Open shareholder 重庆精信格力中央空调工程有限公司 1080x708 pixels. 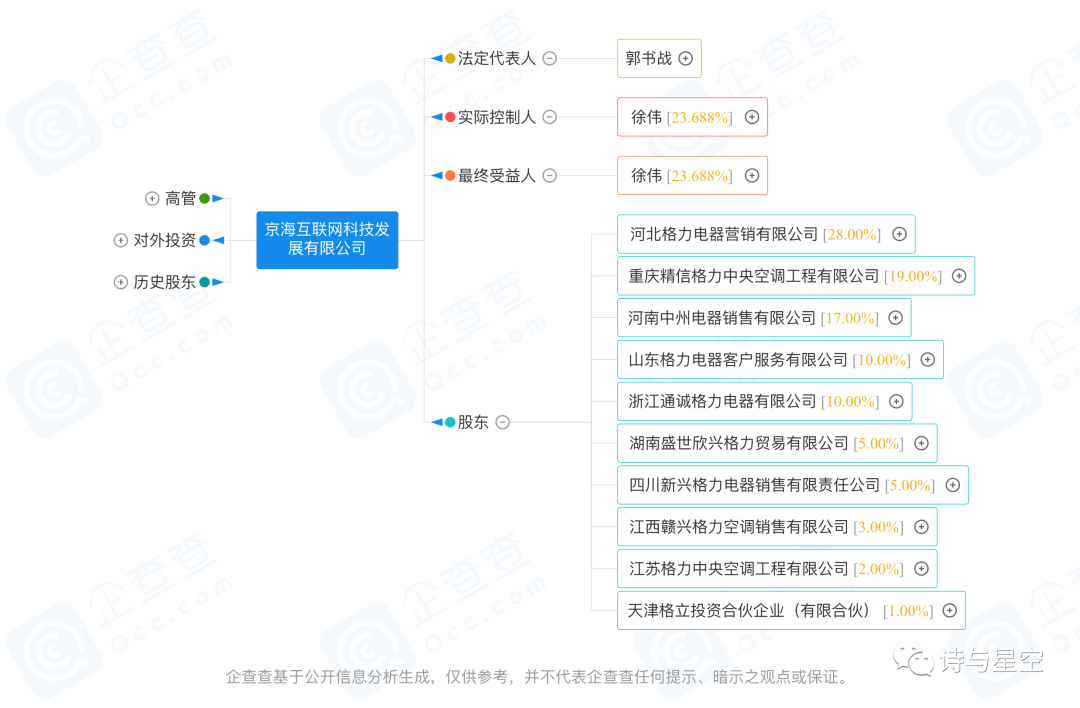796,276
